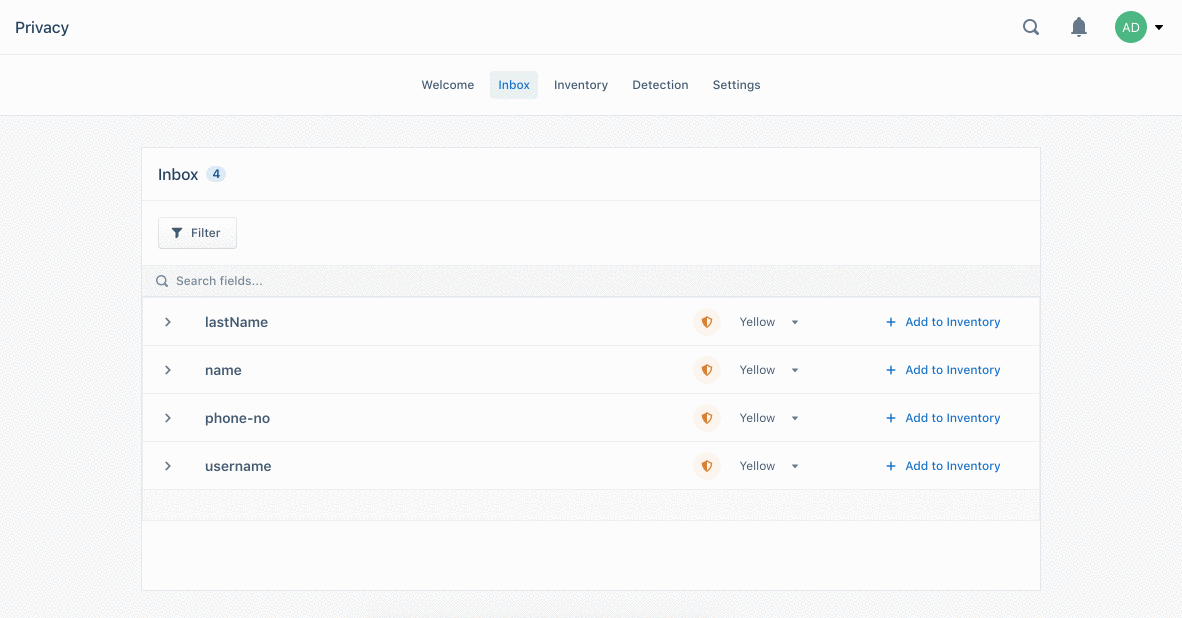Click the Search fields input box

[400, 281]
